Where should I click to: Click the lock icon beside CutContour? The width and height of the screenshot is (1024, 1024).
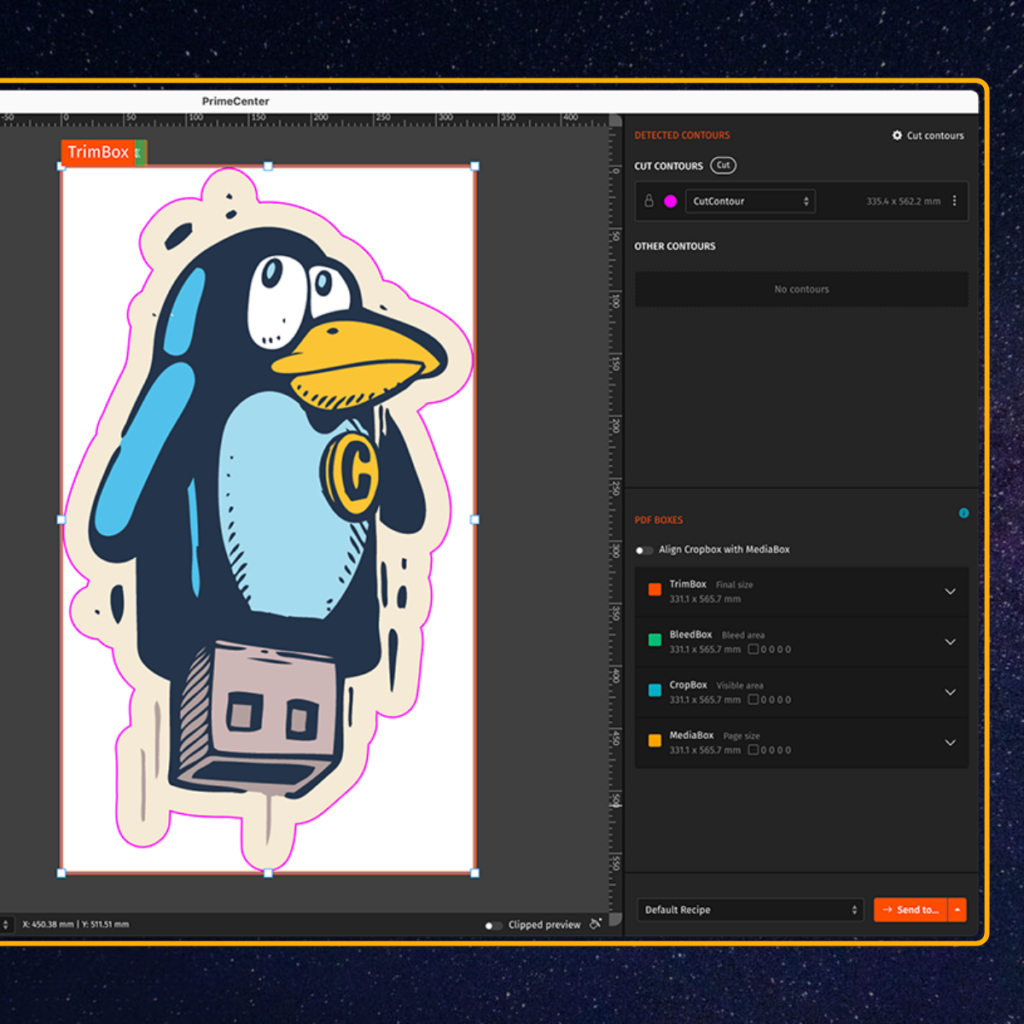click(649, 201)
